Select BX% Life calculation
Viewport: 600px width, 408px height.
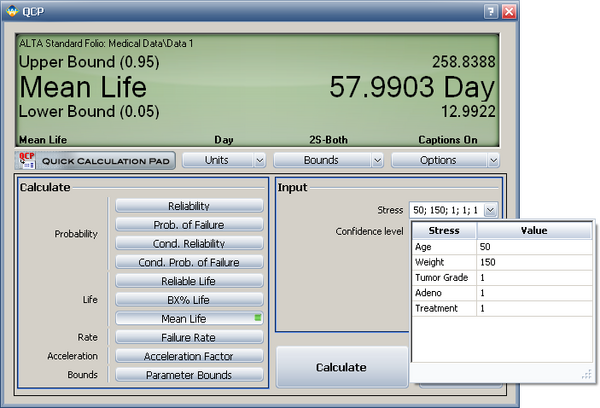pos(189,300)
